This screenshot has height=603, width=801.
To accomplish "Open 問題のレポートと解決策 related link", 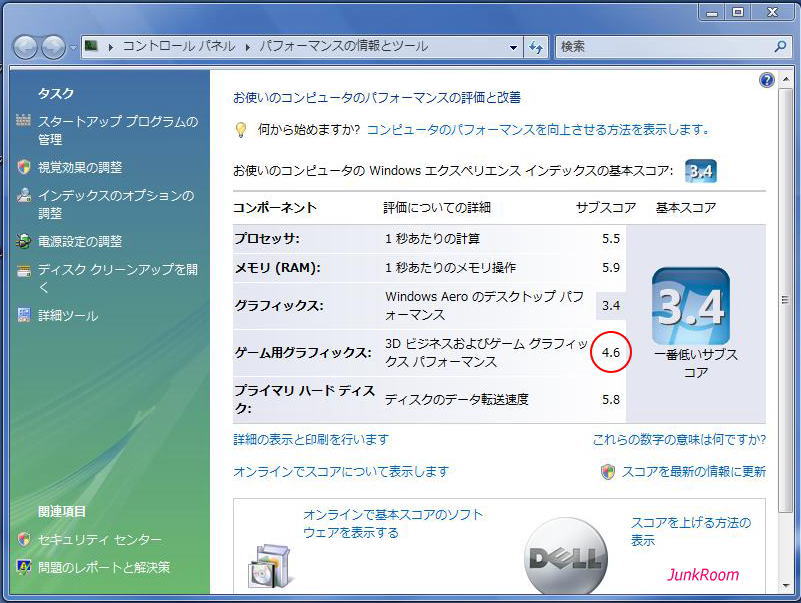I will (104, 567).
